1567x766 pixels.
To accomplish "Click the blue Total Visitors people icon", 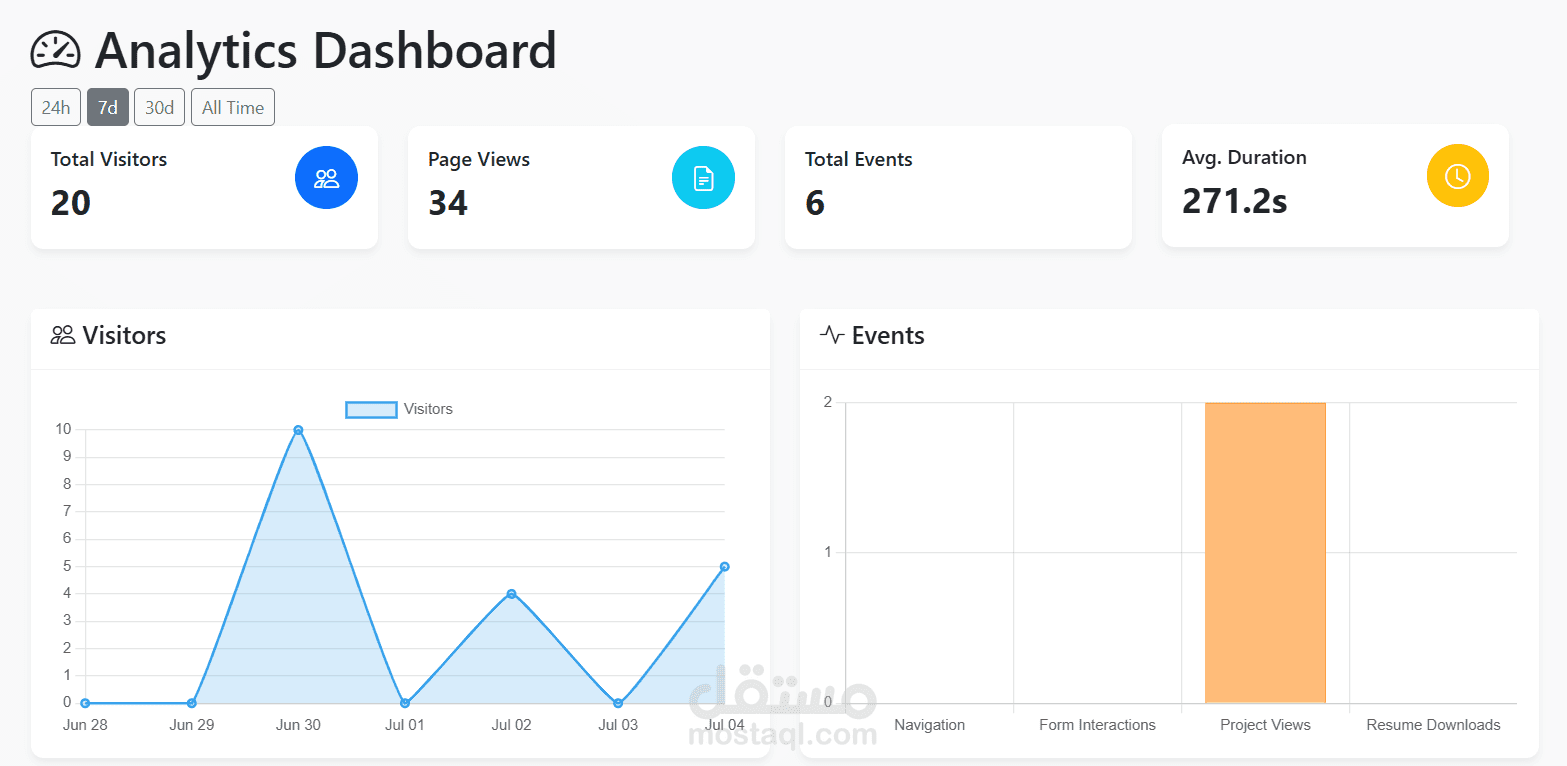I will coord(326,178).
